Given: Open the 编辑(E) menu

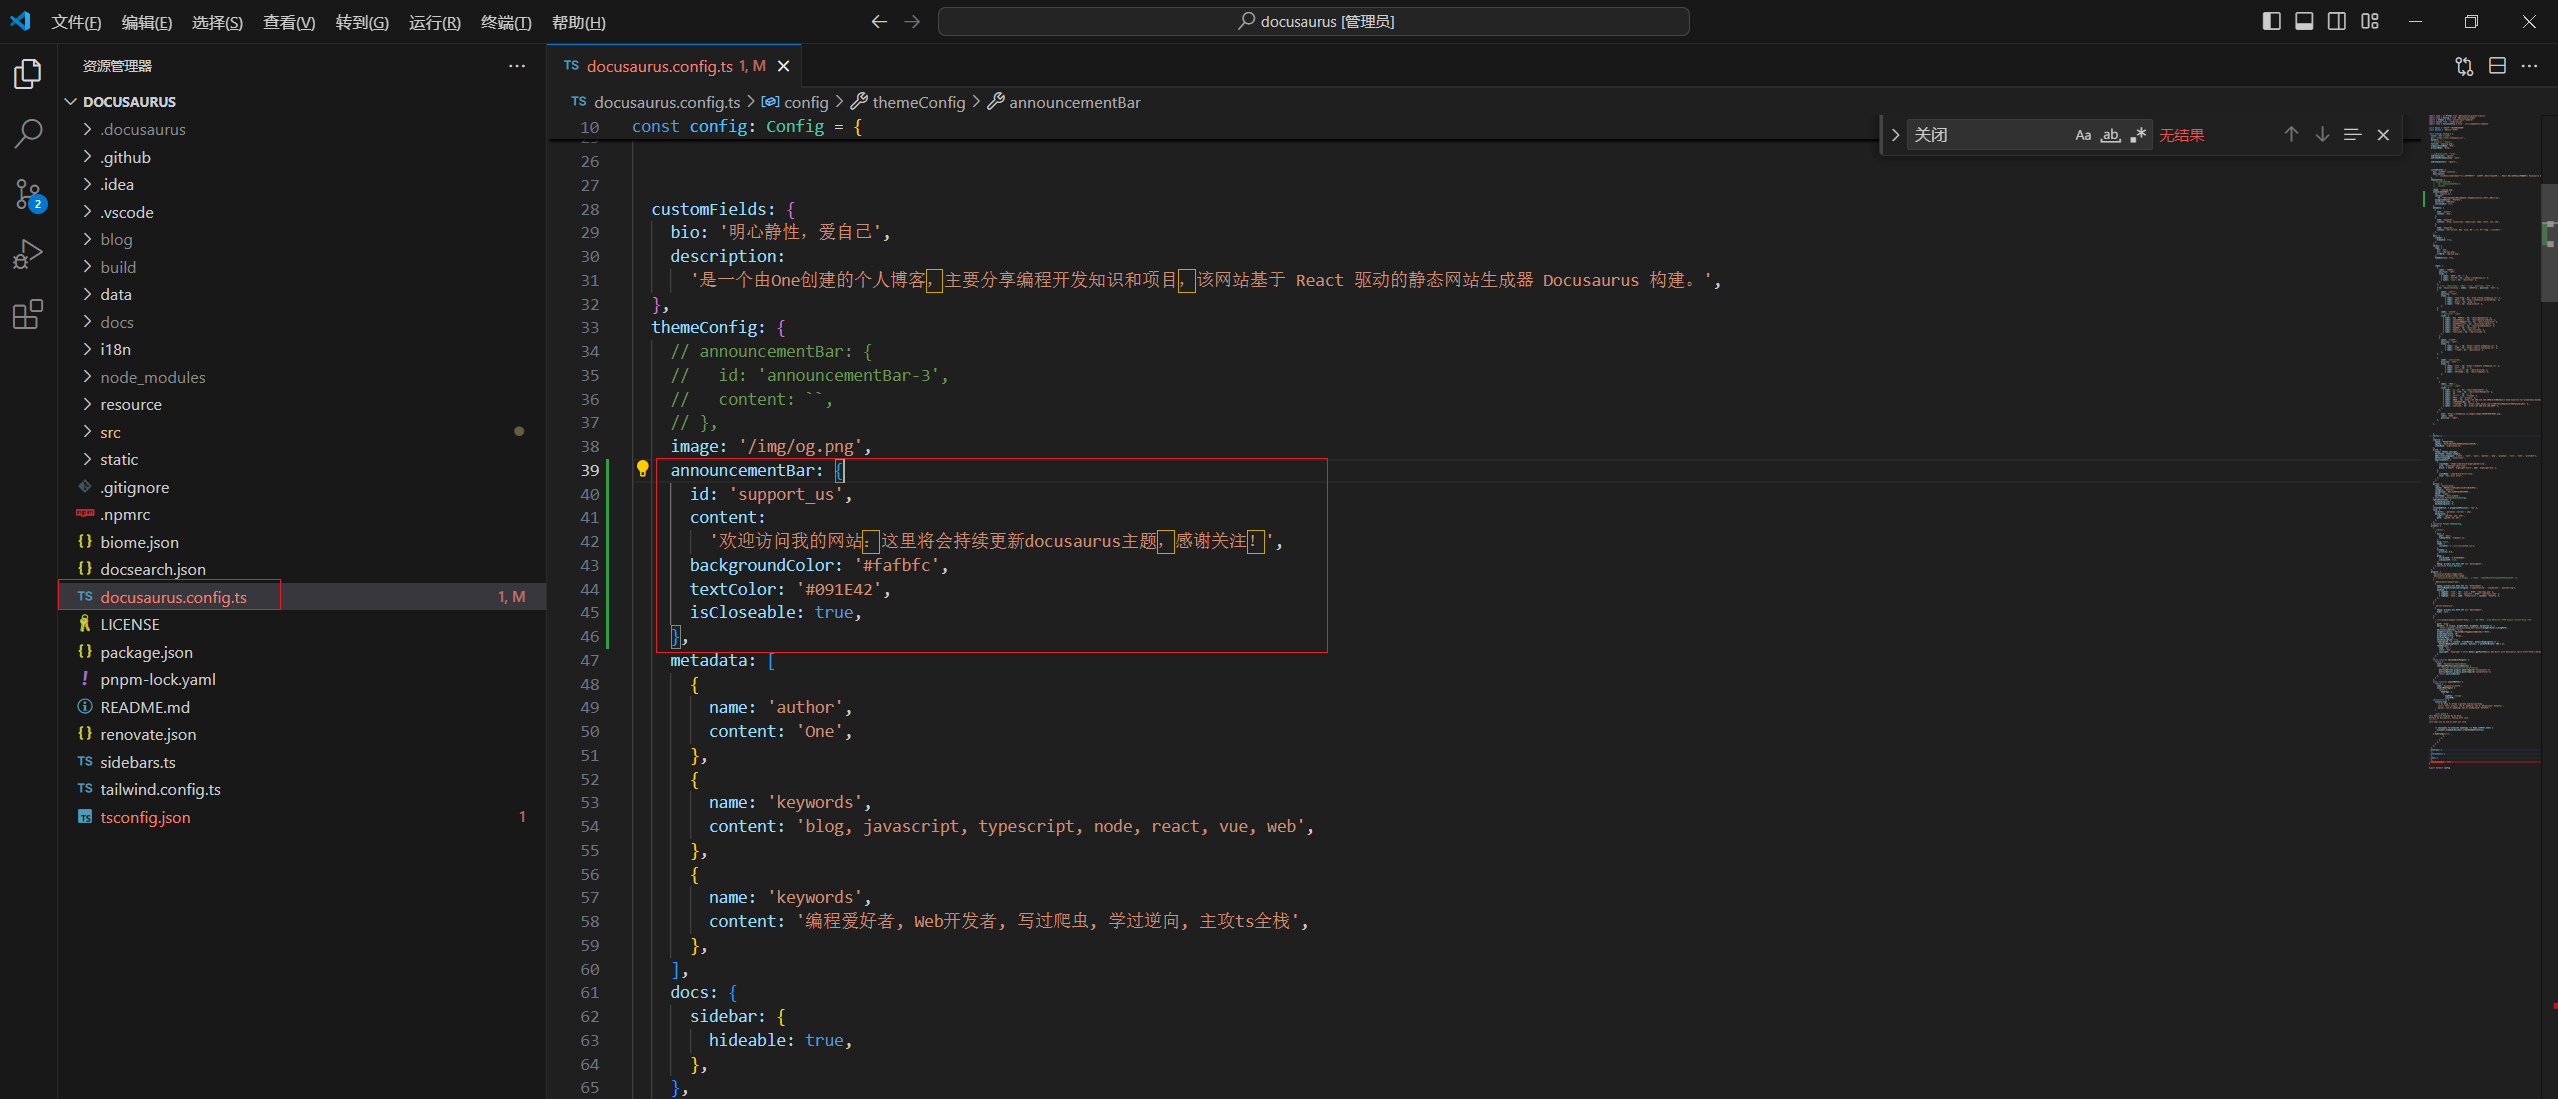Looking at the screenshot, I should [x=146, y=22].
